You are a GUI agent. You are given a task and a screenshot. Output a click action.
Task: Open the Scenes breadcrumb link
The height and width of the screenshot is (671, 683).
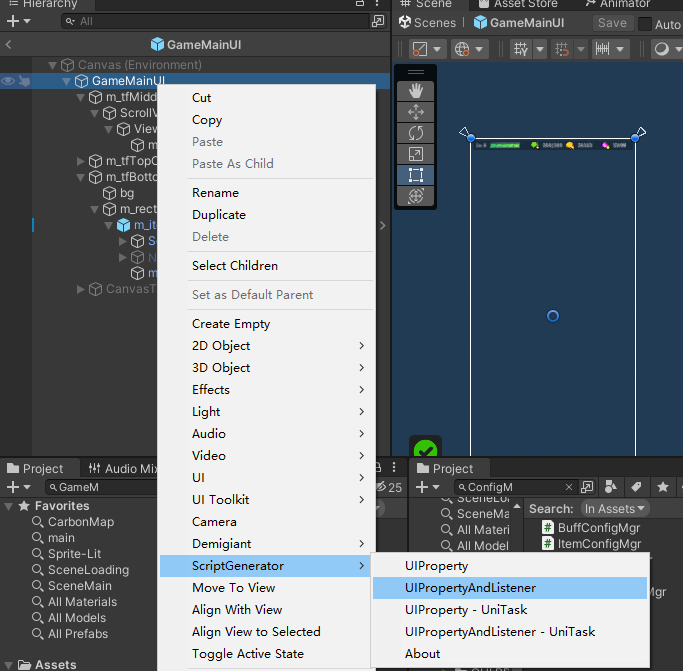click(427, 23)
